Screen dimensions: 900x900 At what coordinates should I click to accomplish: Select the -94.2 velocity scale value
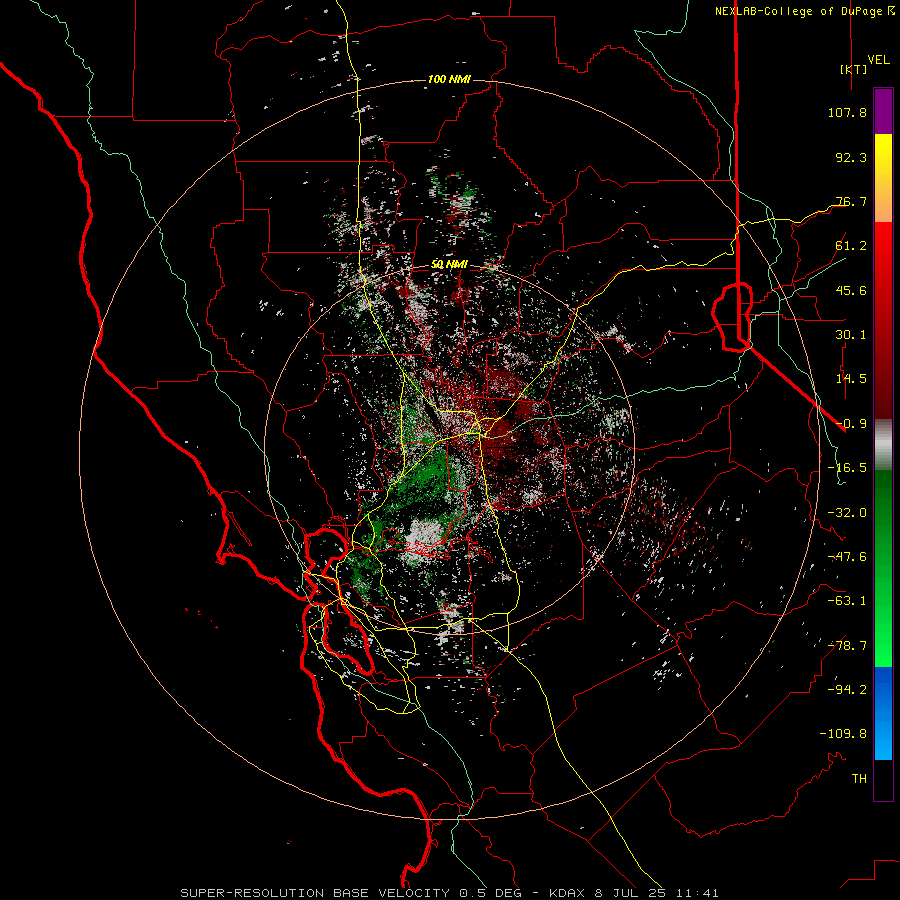847,690
